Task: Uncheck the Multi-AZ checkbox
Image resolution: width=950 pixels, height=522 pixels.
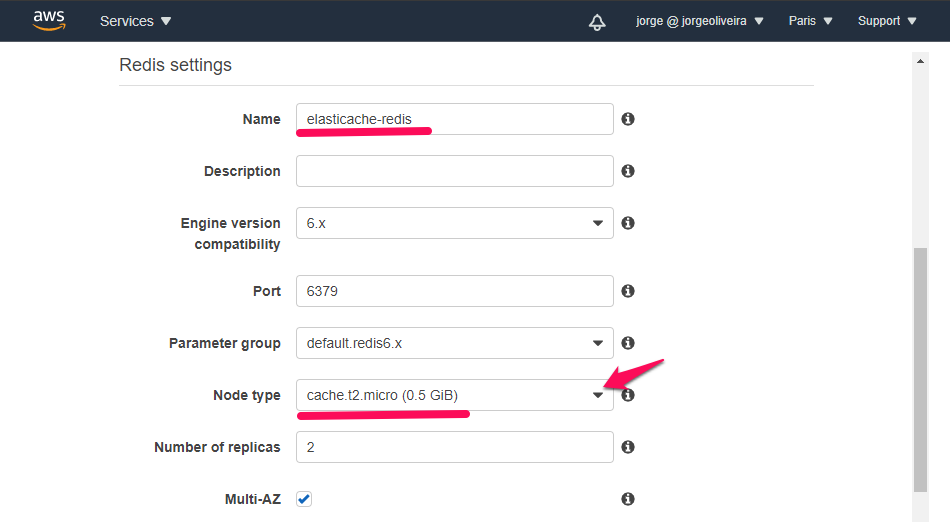Action: pos(304,499)
